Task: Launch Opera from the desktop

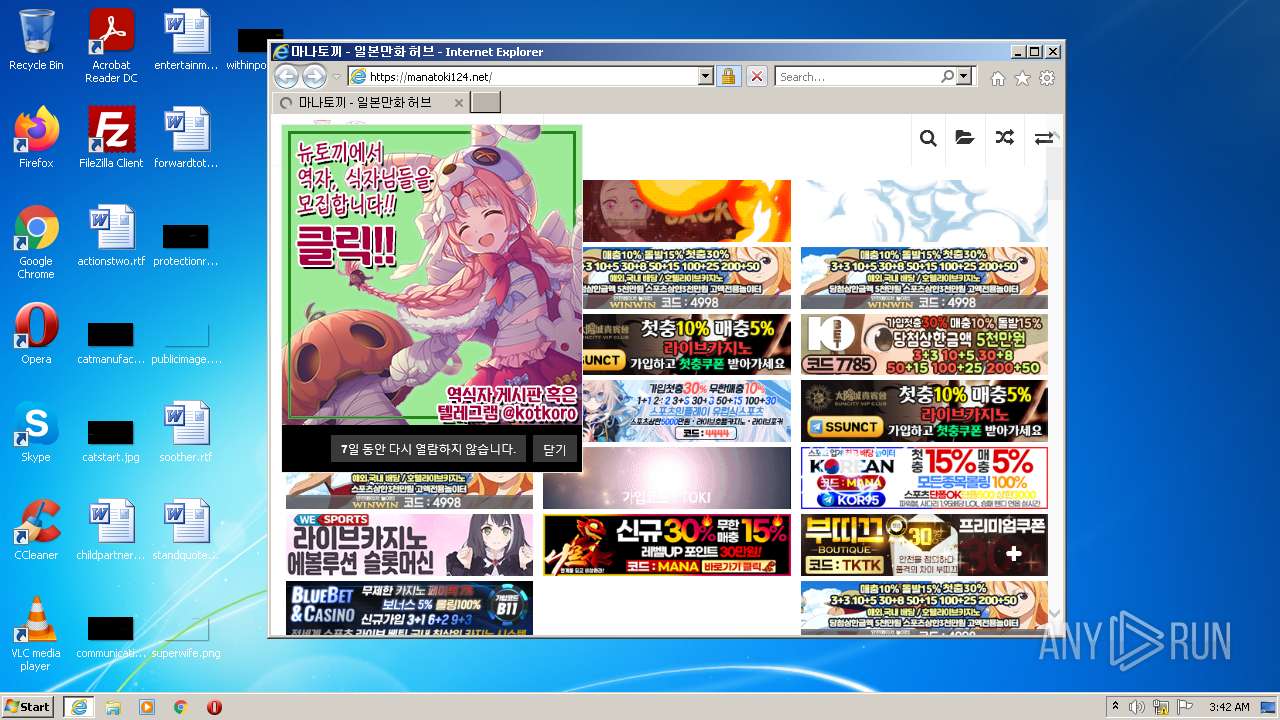Action: click(x=36, y=334)
